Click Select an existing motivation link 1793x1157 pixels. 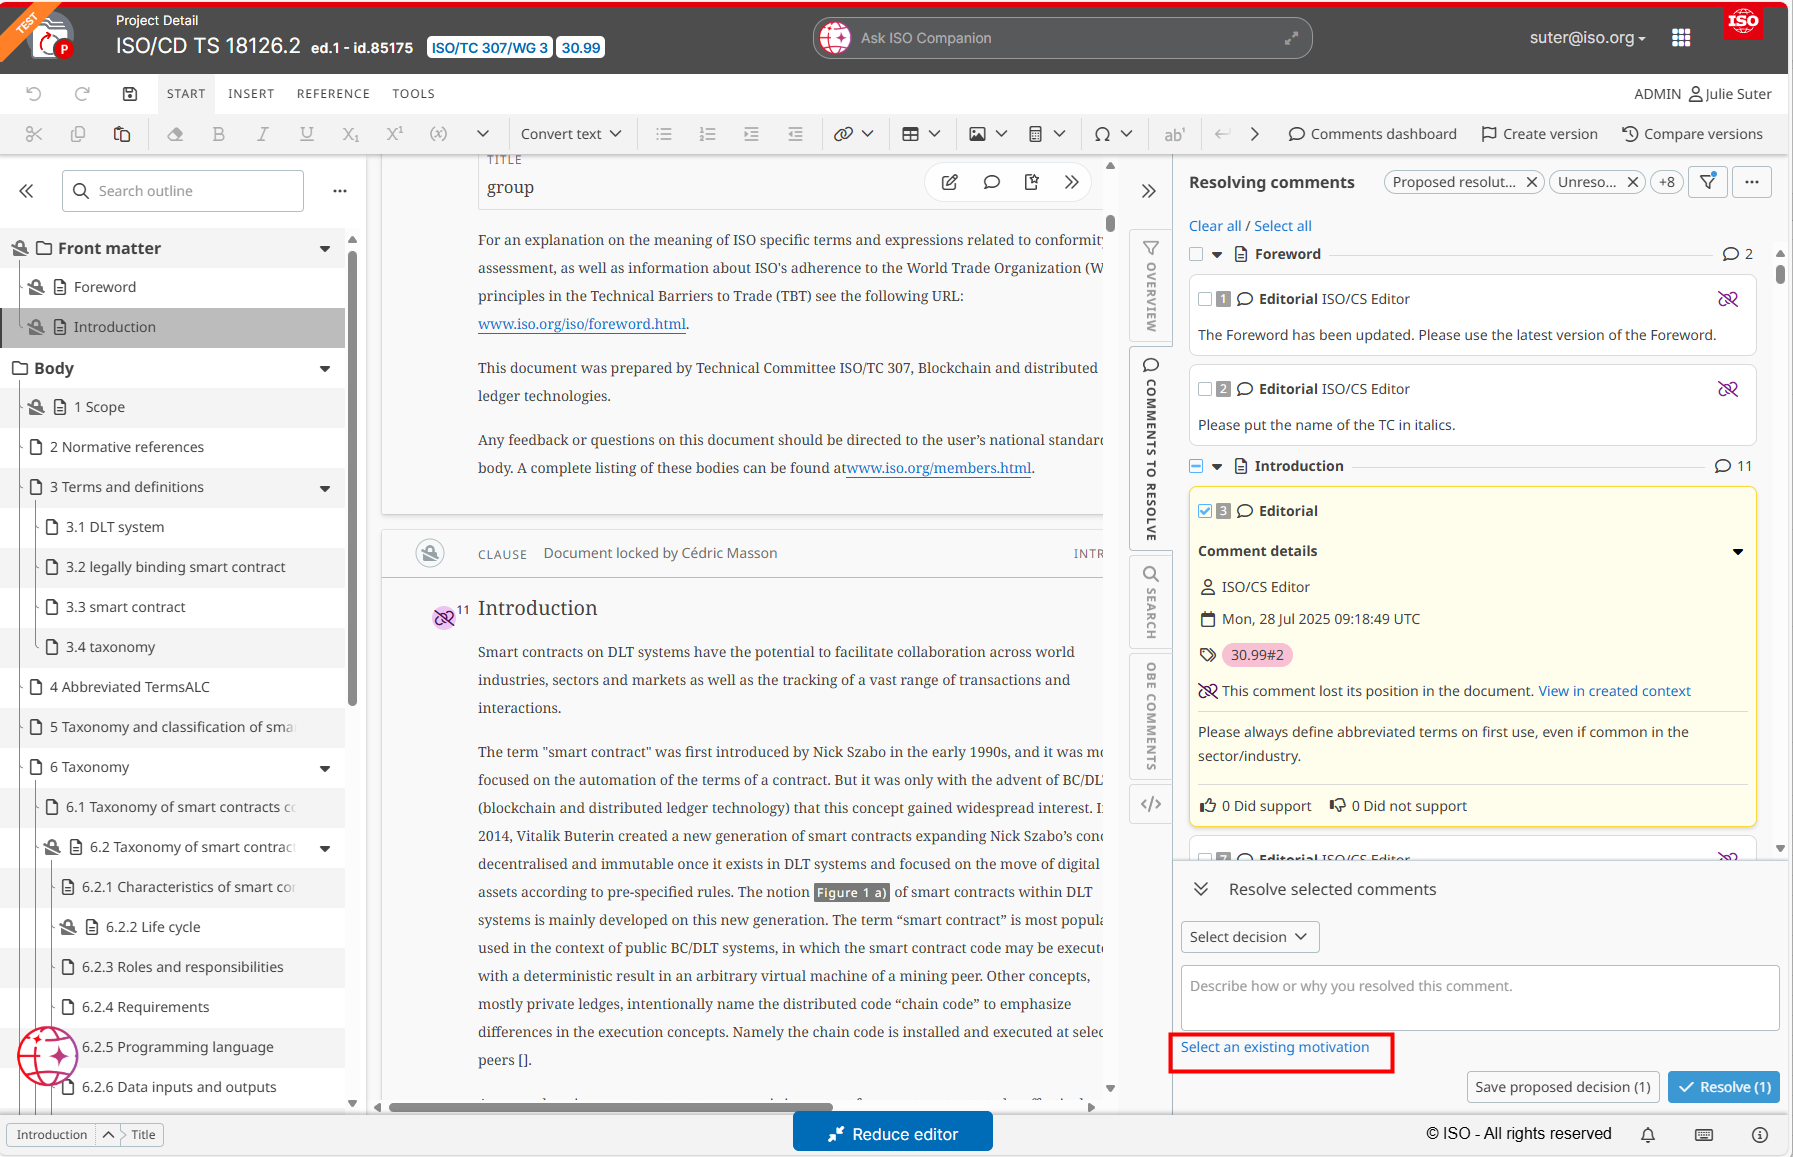coord(1274,1047)
